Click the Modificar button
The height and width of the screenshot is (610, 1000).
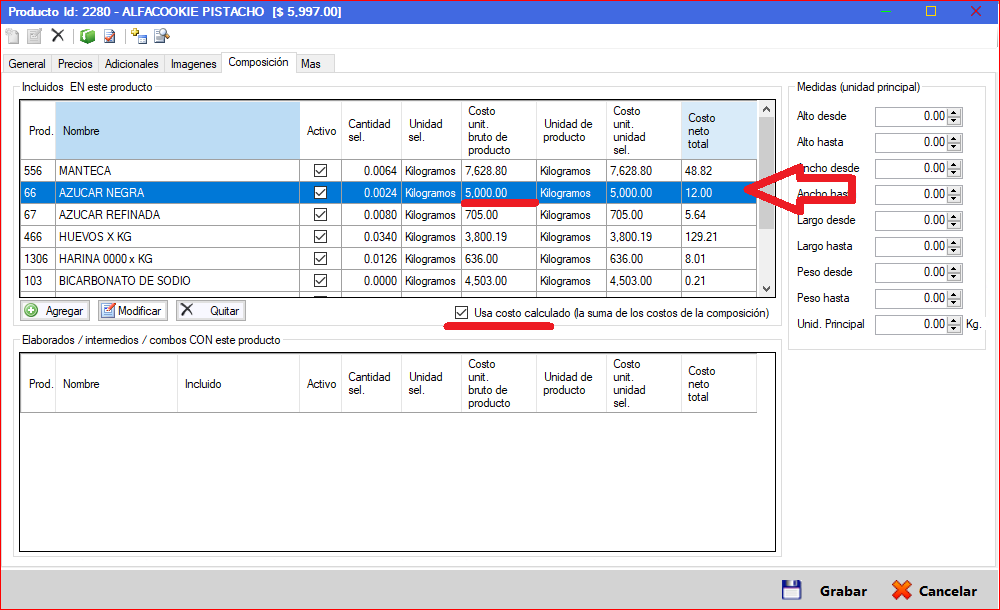(x=133, y=311)
